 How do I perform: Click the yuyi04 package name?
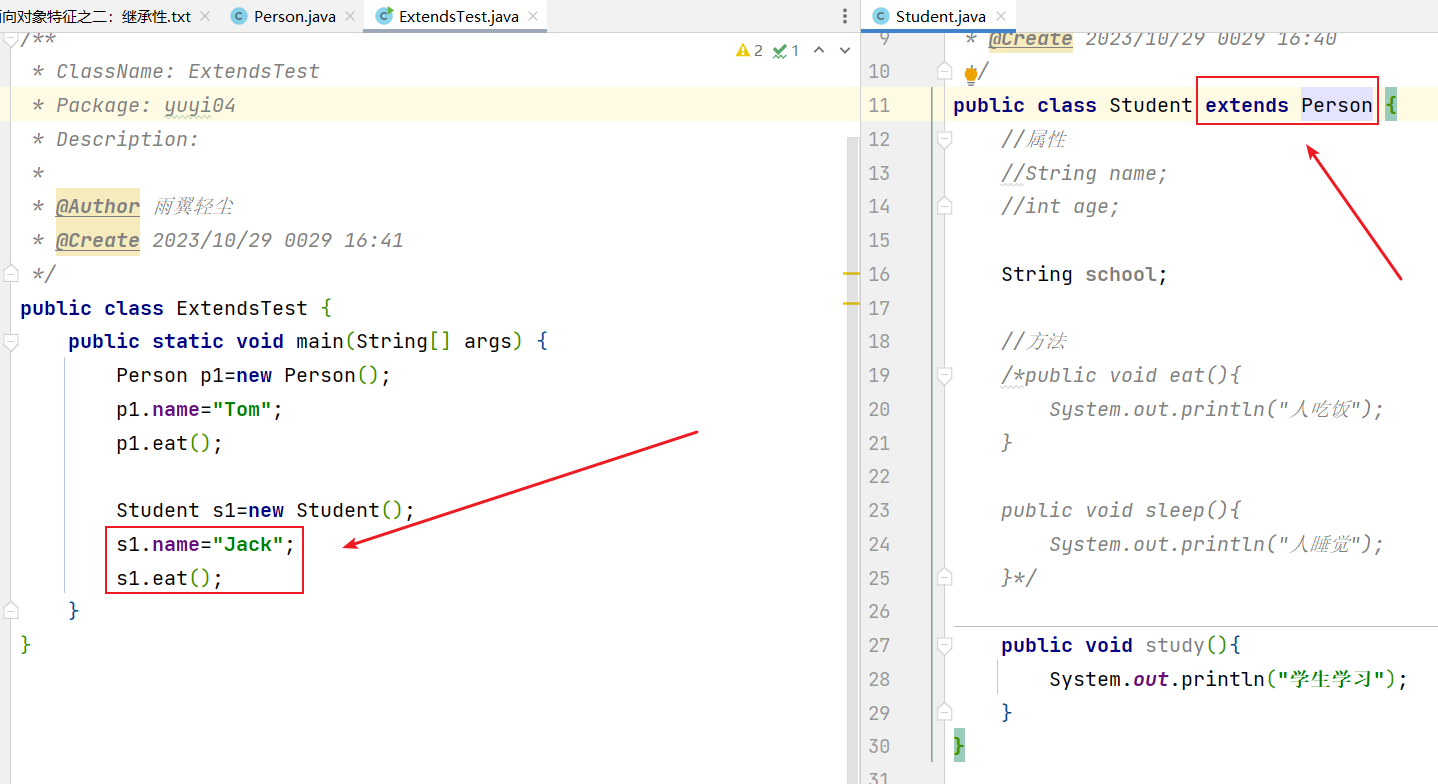point(200,105)
